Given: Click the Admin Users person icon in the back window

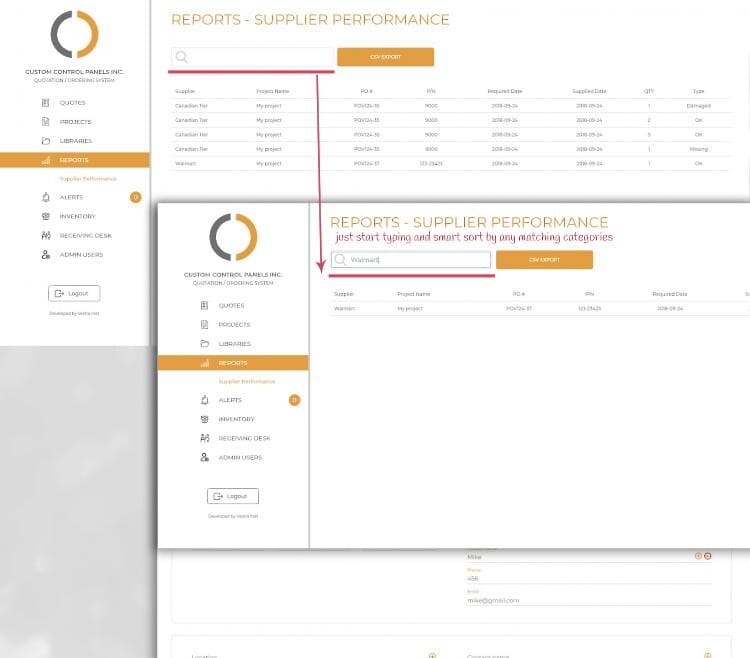Looking at the screenshot, I should point(45,254).
